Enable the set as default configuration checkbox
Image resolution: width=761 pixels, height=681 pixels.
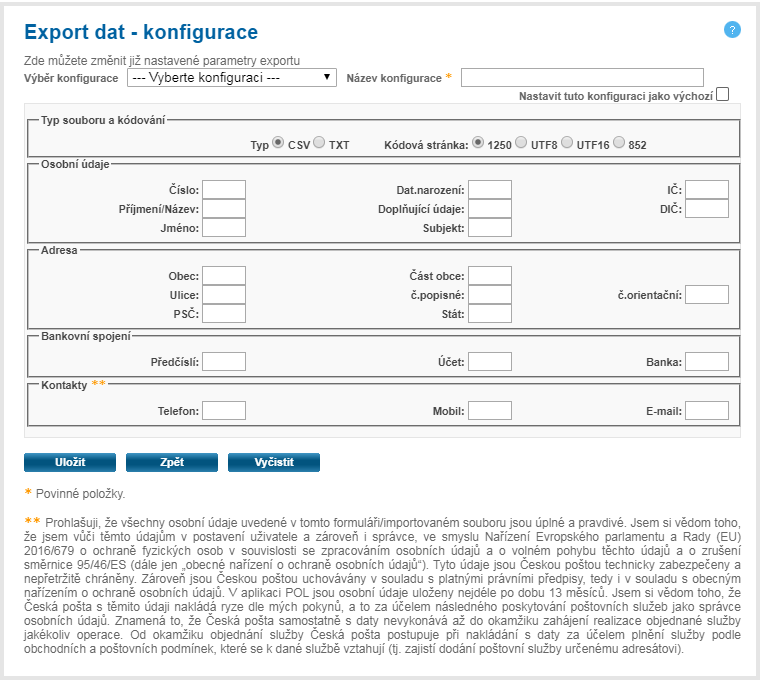pos(722,94)
